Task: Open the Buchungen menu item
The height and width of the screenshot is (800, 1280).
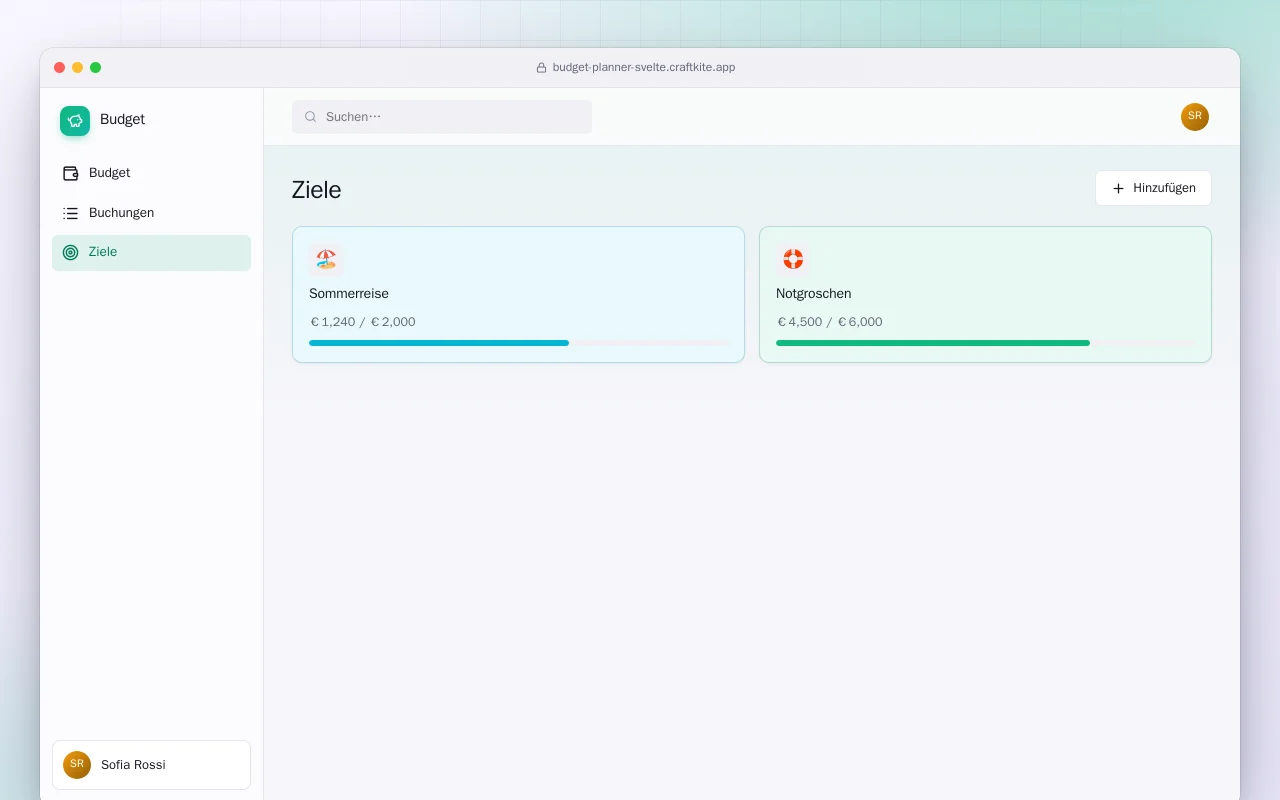Action: [x=151, y=213]
